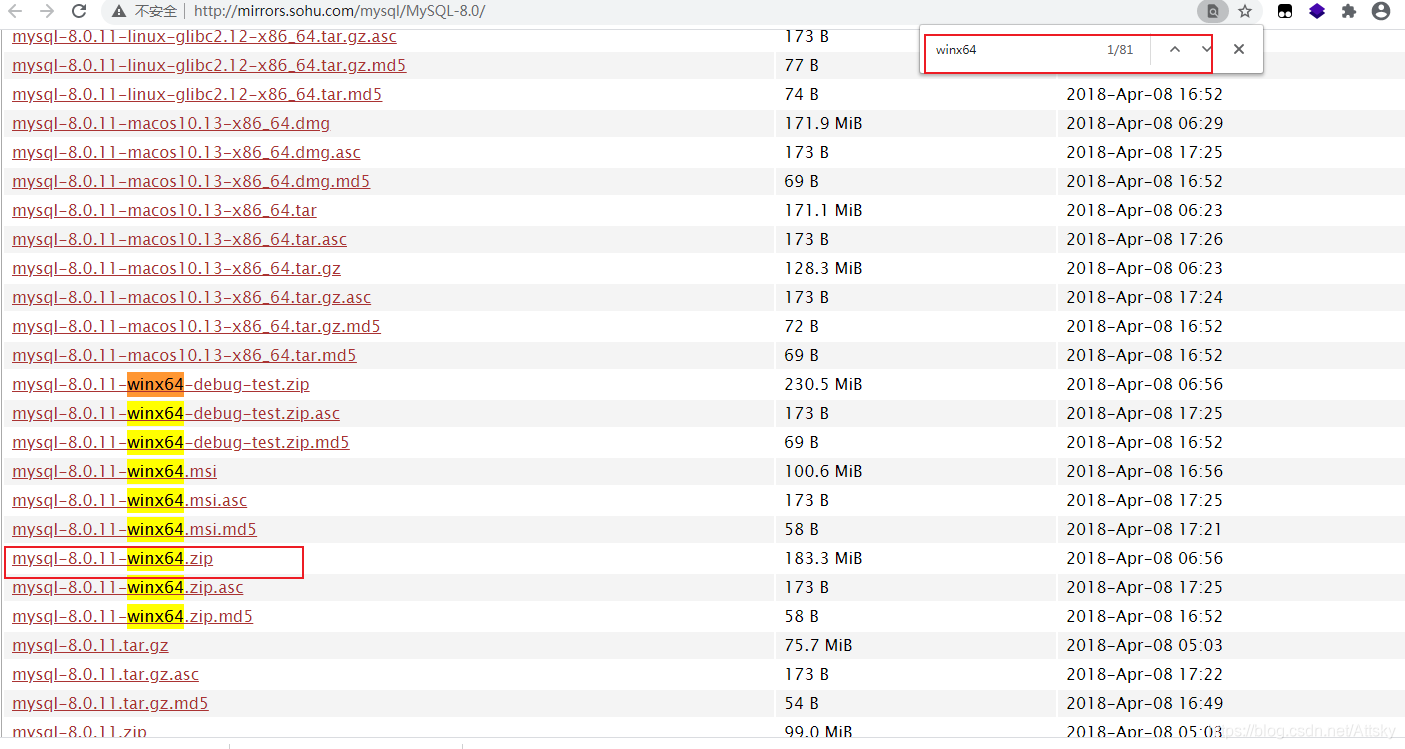The image size is (1405, 749).
Task: Select the 100.6 MiB size cell
Action: point(824,471)
